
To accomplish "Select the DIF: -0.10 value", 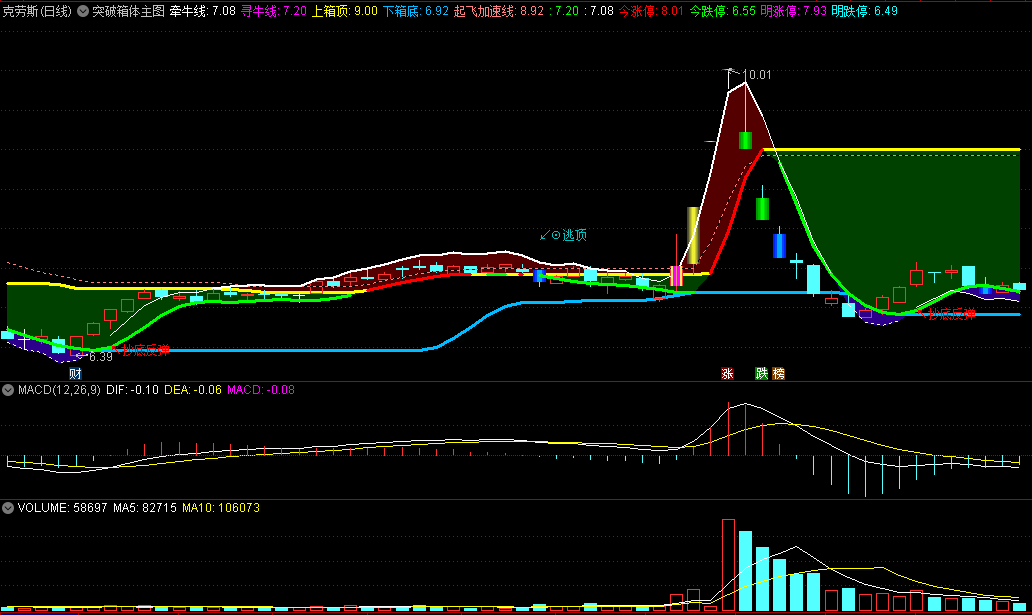I will coord(132,390).
